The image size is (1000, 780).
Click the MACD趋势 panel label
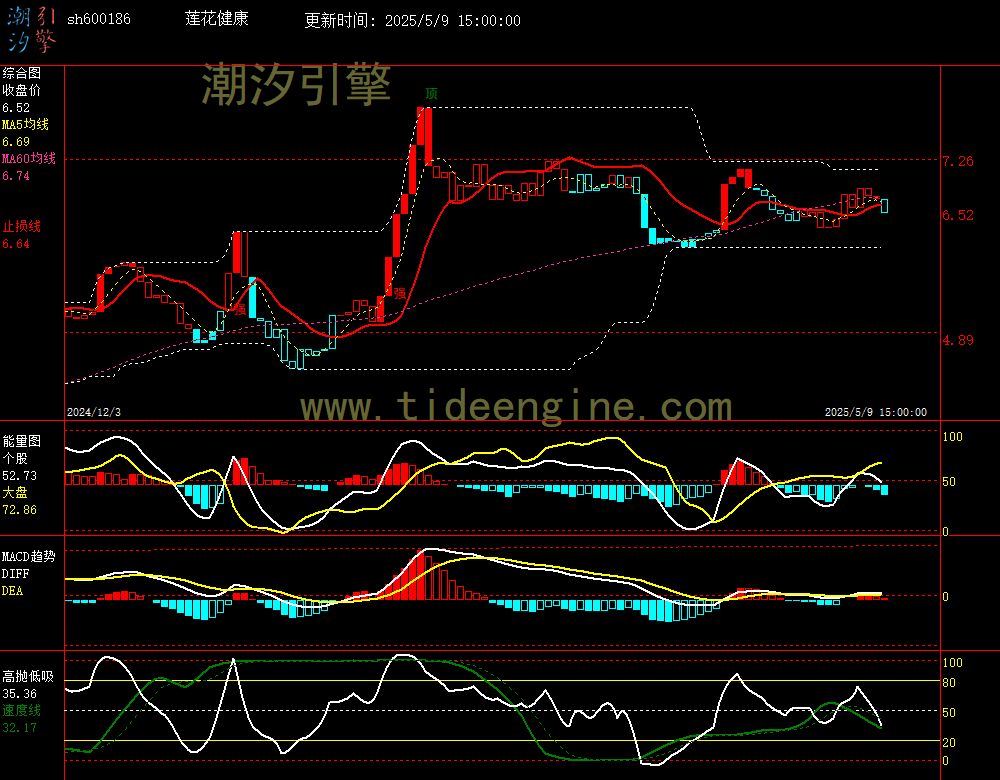point(29,556)
